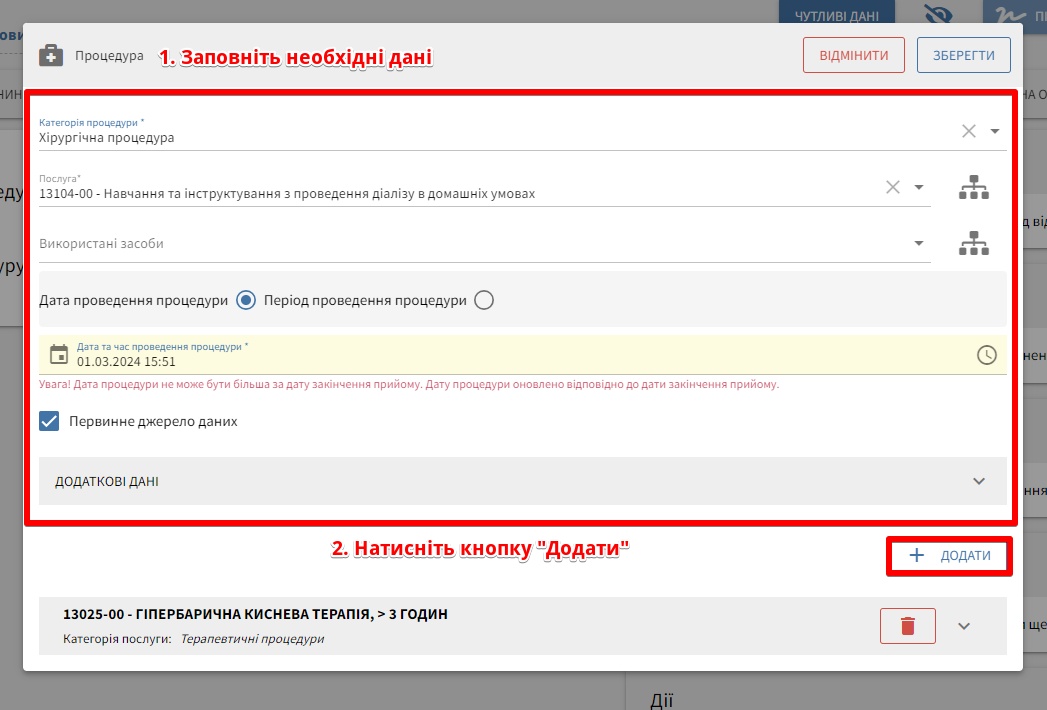The image size is (1047, 710).
Task: Open service hierarchy tree icon beside Послуга
Action: coord(973,187)
